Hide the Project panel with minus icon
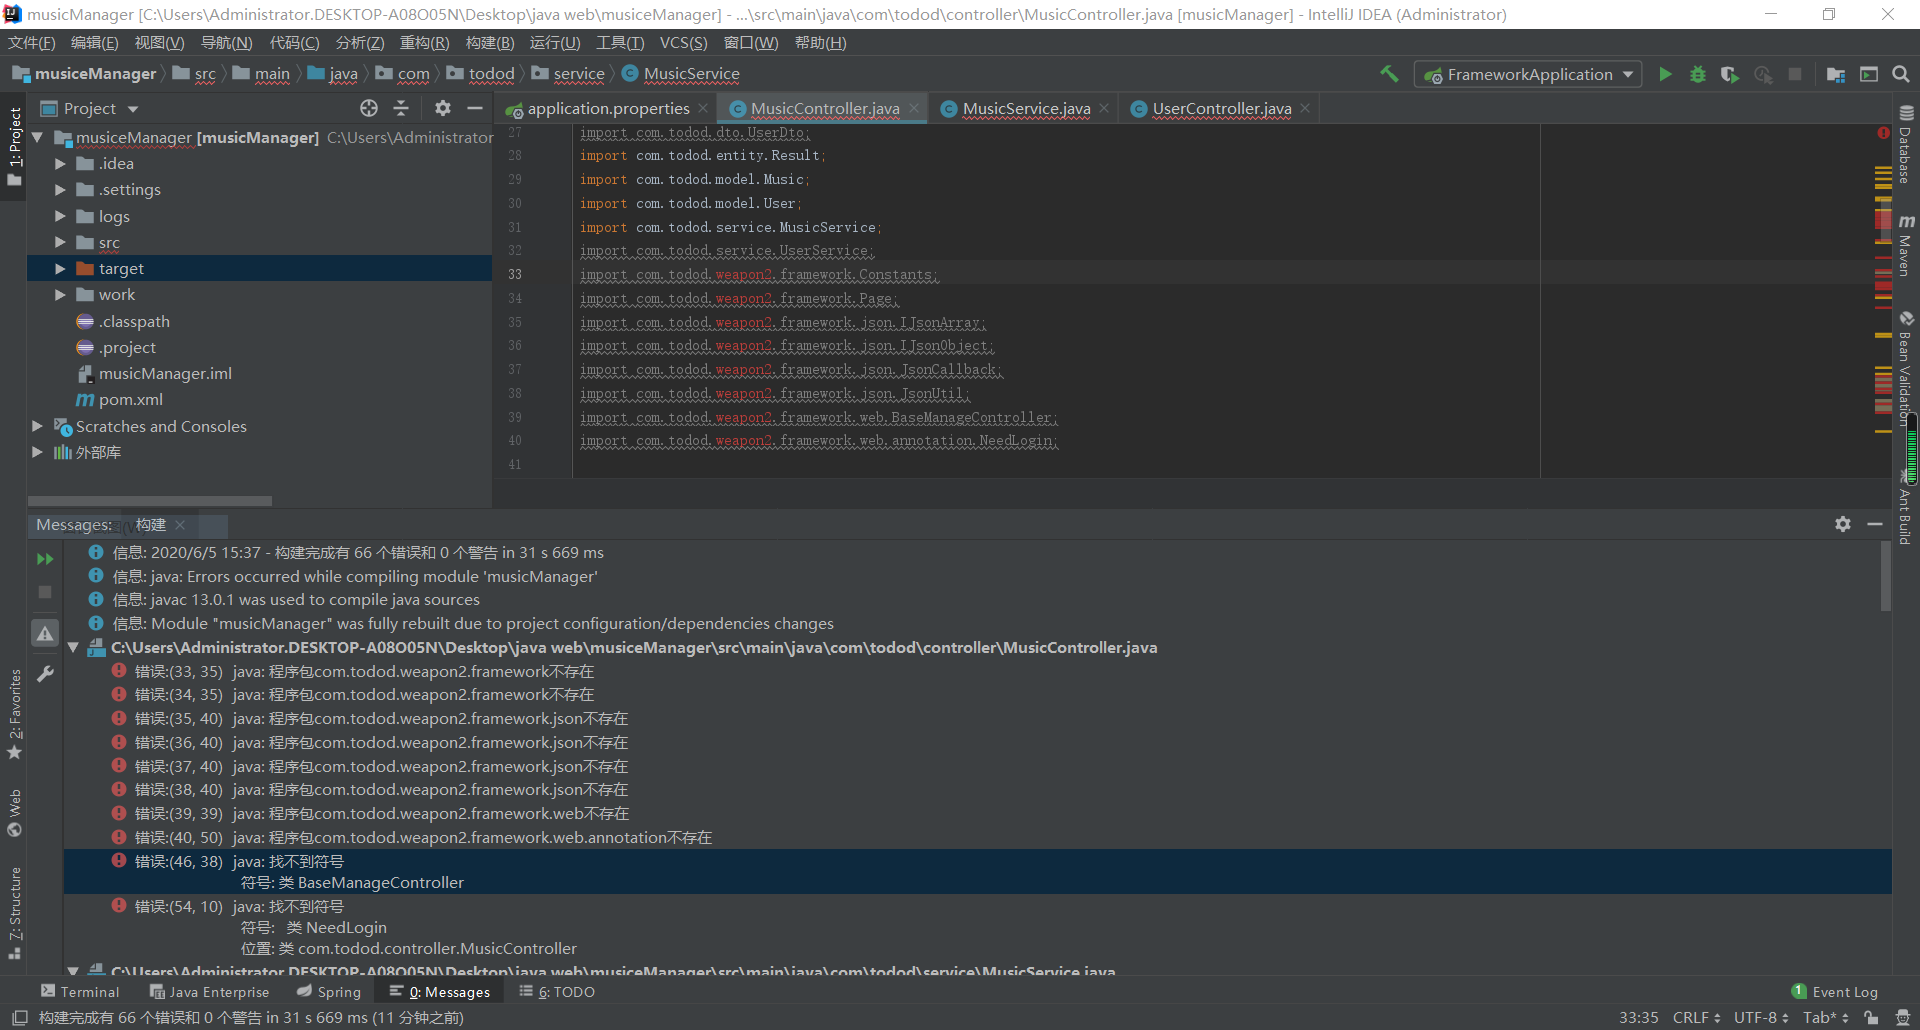 click(x=475, y=108)
